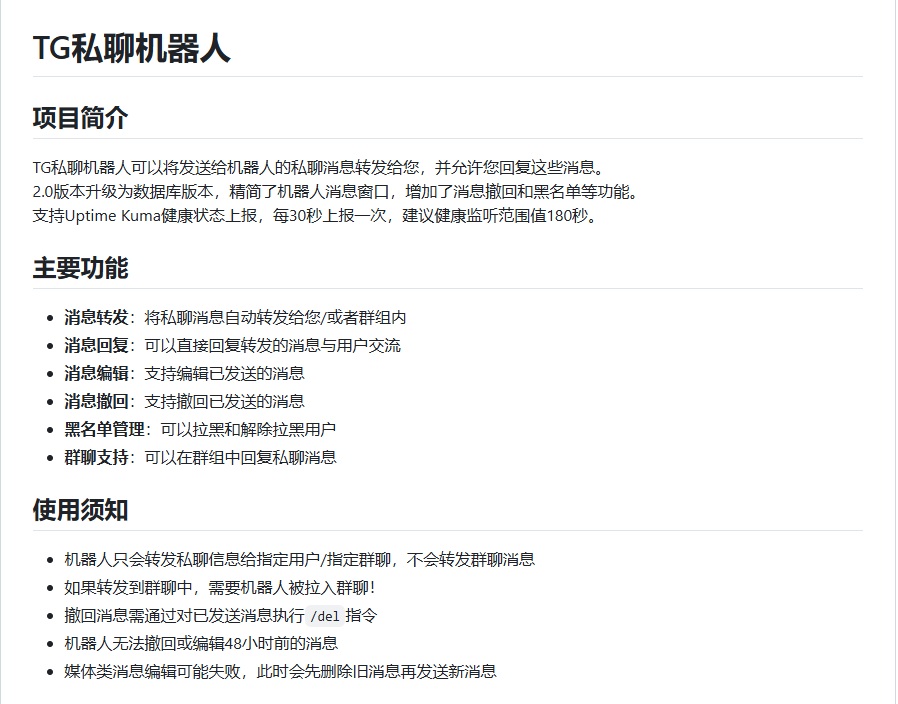The image size is (898, 704).
Task: Click the bullet 媒体类消息编辑可能失败
Action: click(280, 672)
